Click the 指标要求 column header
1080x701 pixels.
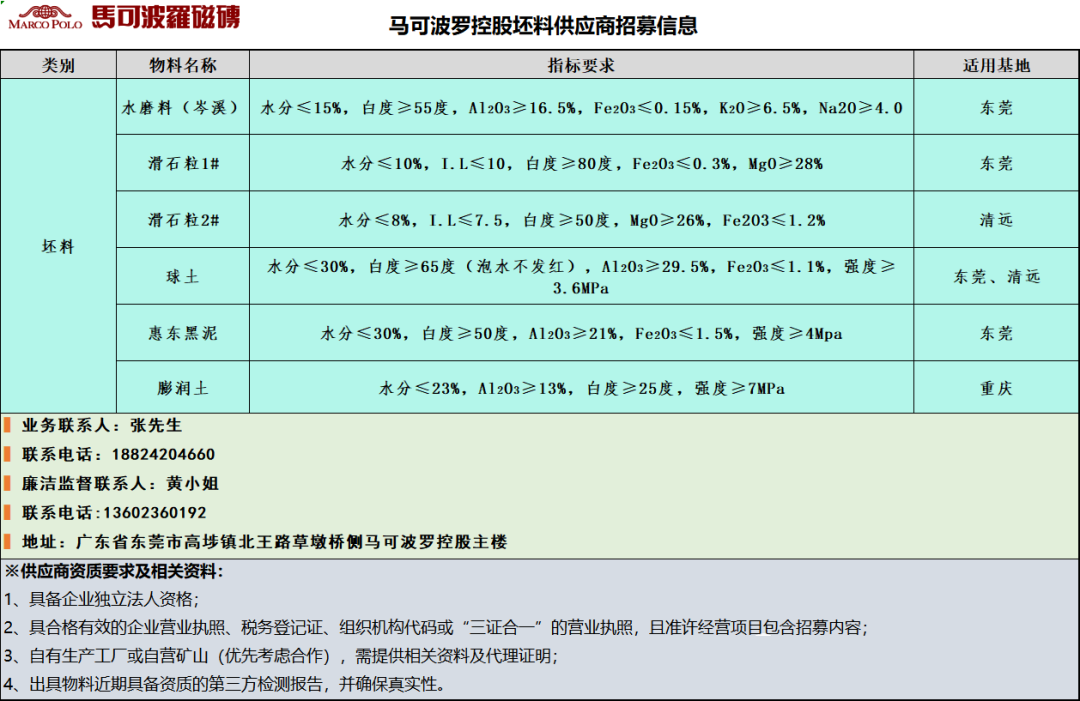581,65
